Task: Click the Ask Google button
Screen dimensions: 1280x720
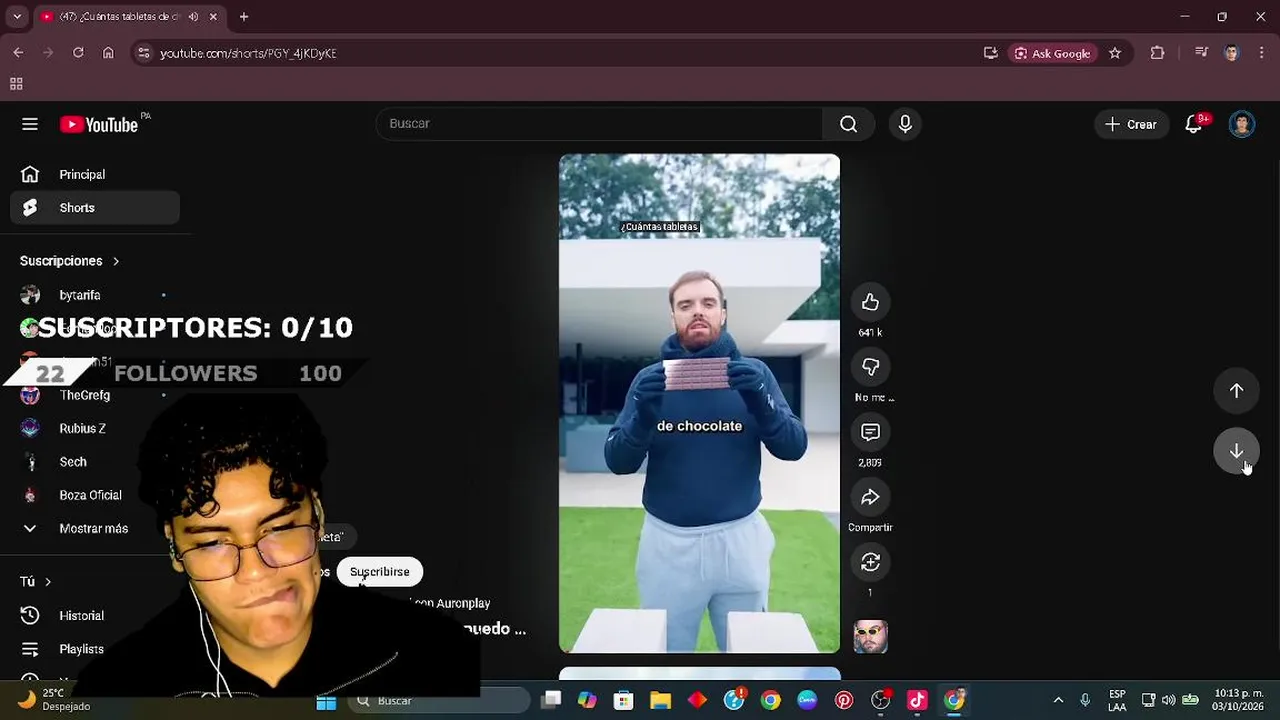Action: (x=1052, y=53)
